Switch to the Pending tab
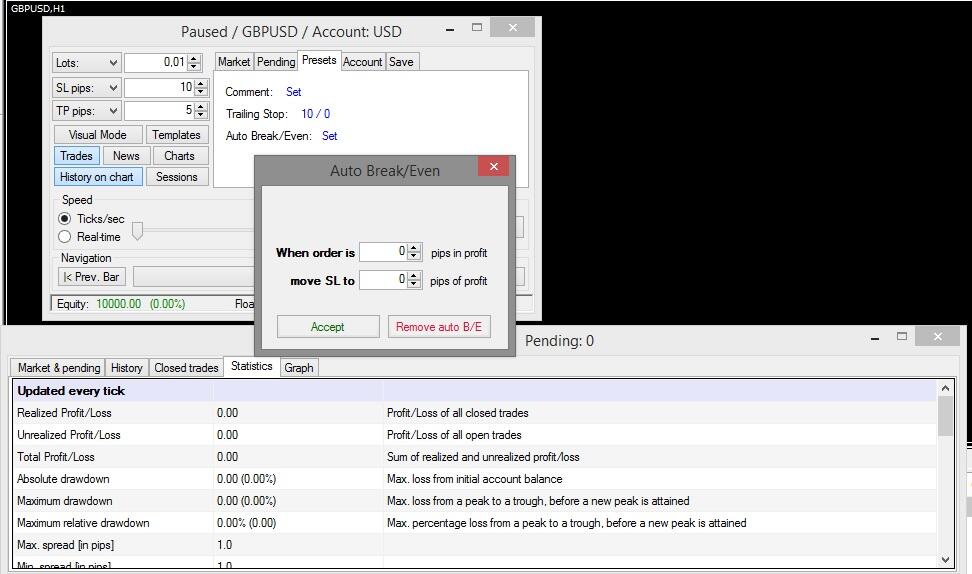 pos(276,62)
